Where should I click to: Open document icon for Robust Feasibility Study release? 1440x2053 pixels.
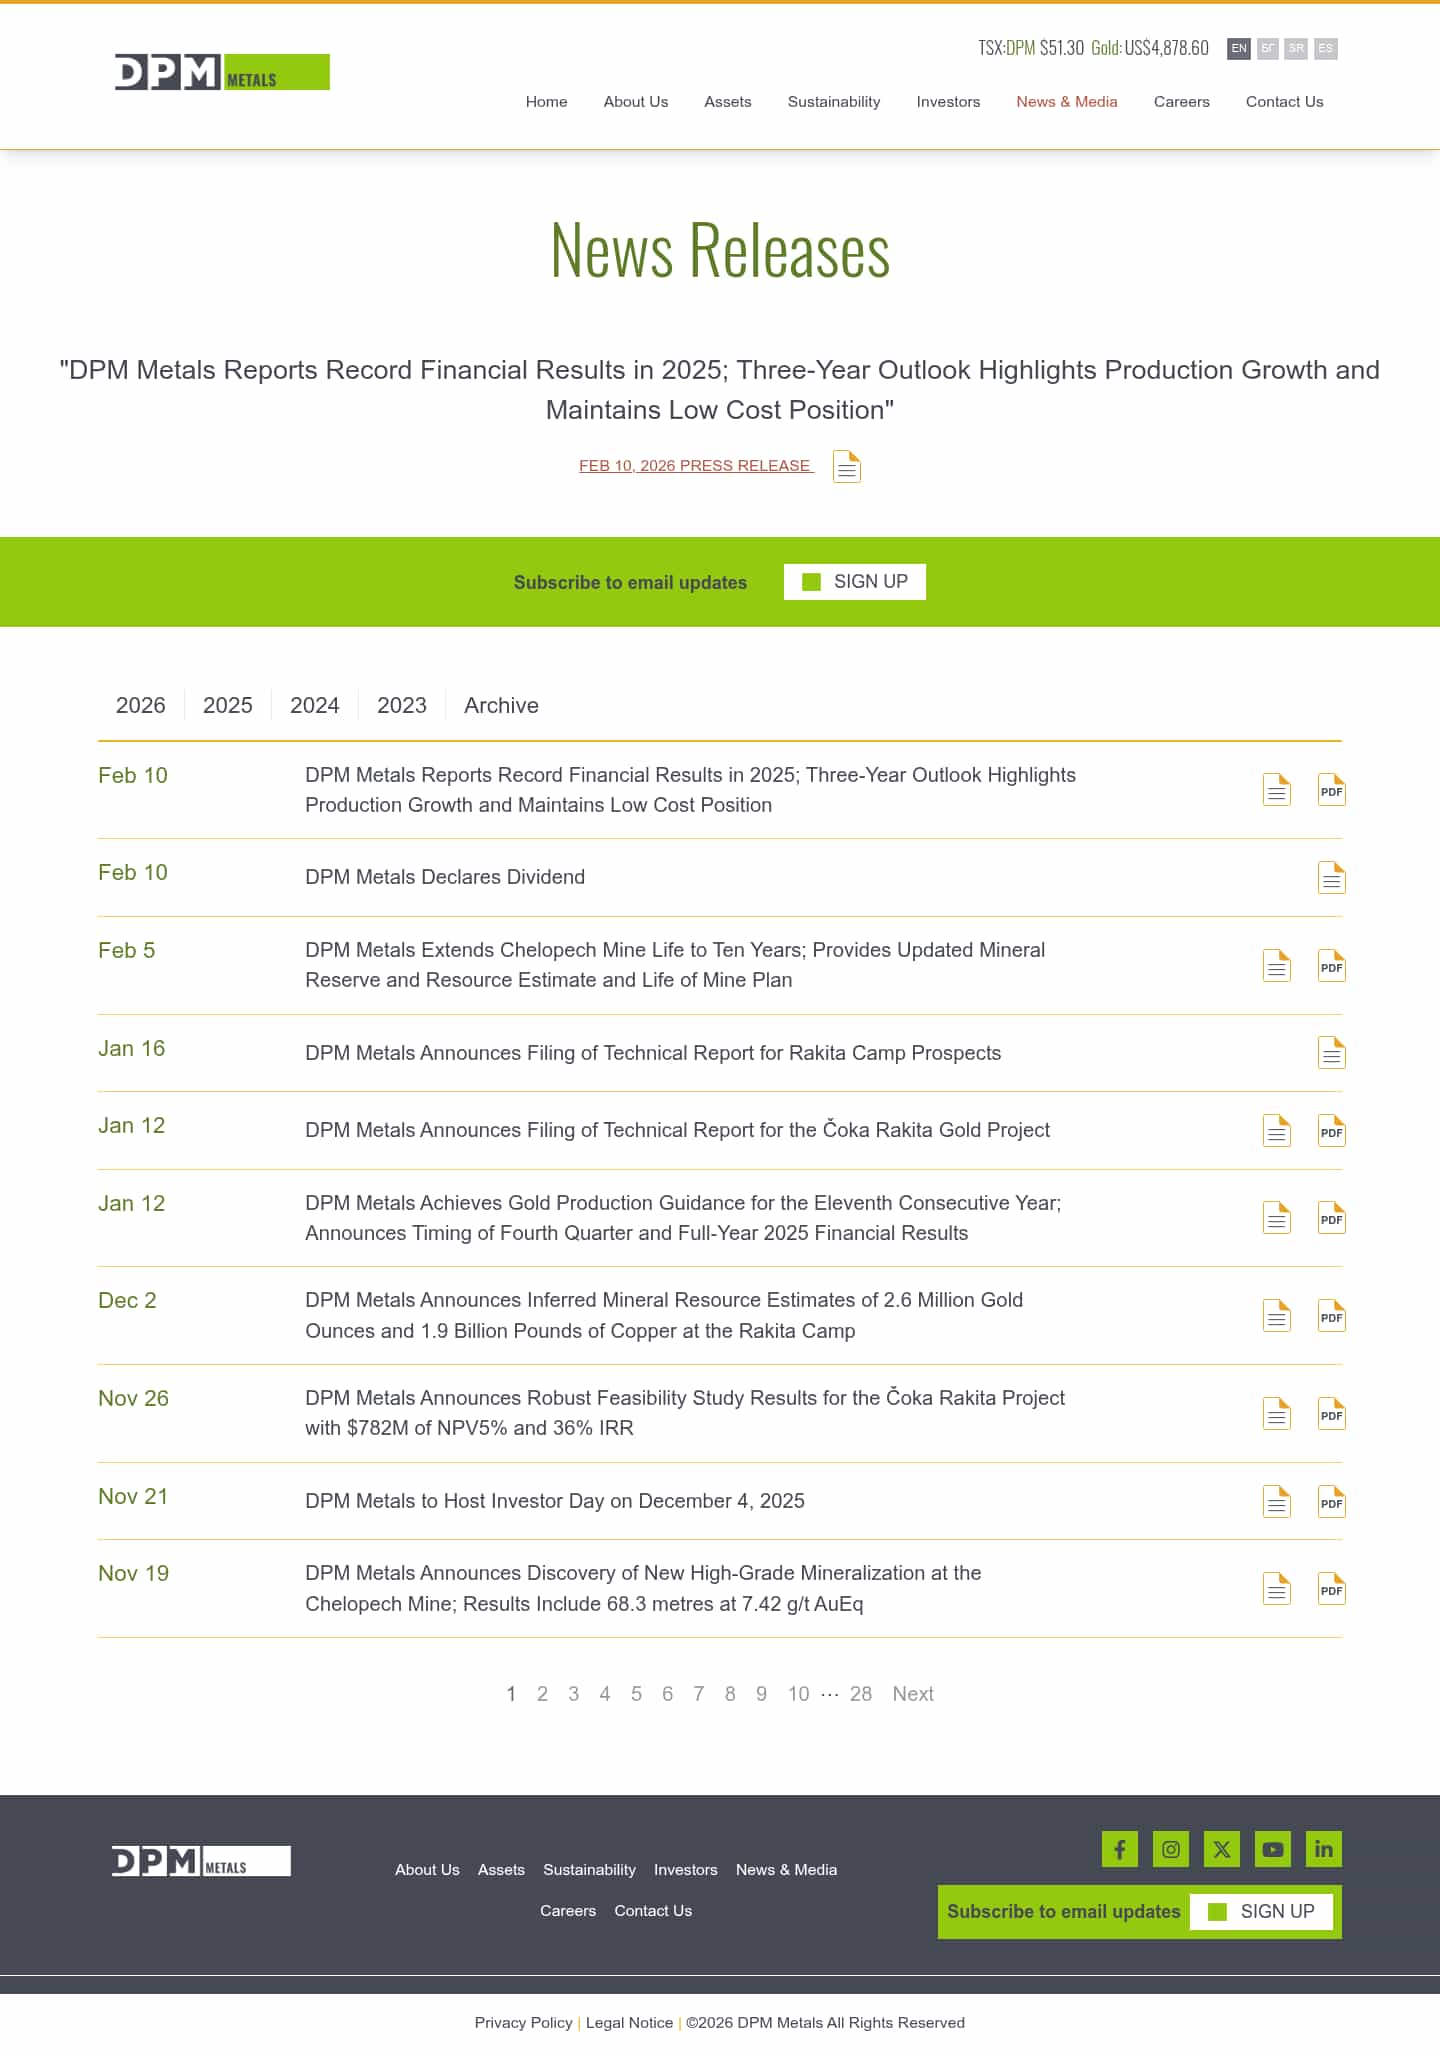[x=1277, y=1413]
